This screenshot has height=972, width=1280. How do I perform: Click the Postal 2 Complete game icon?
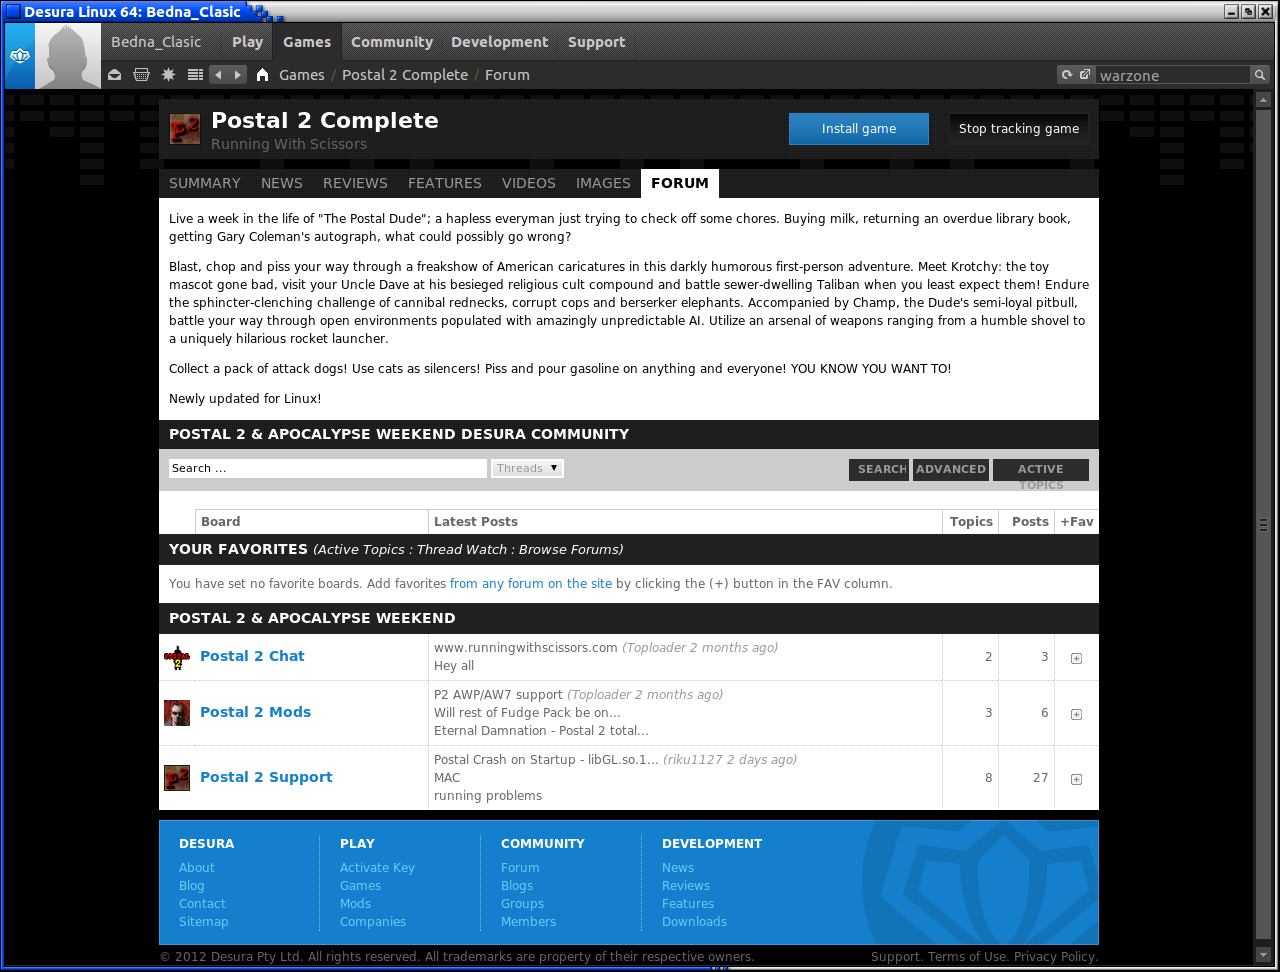[185, 129]
